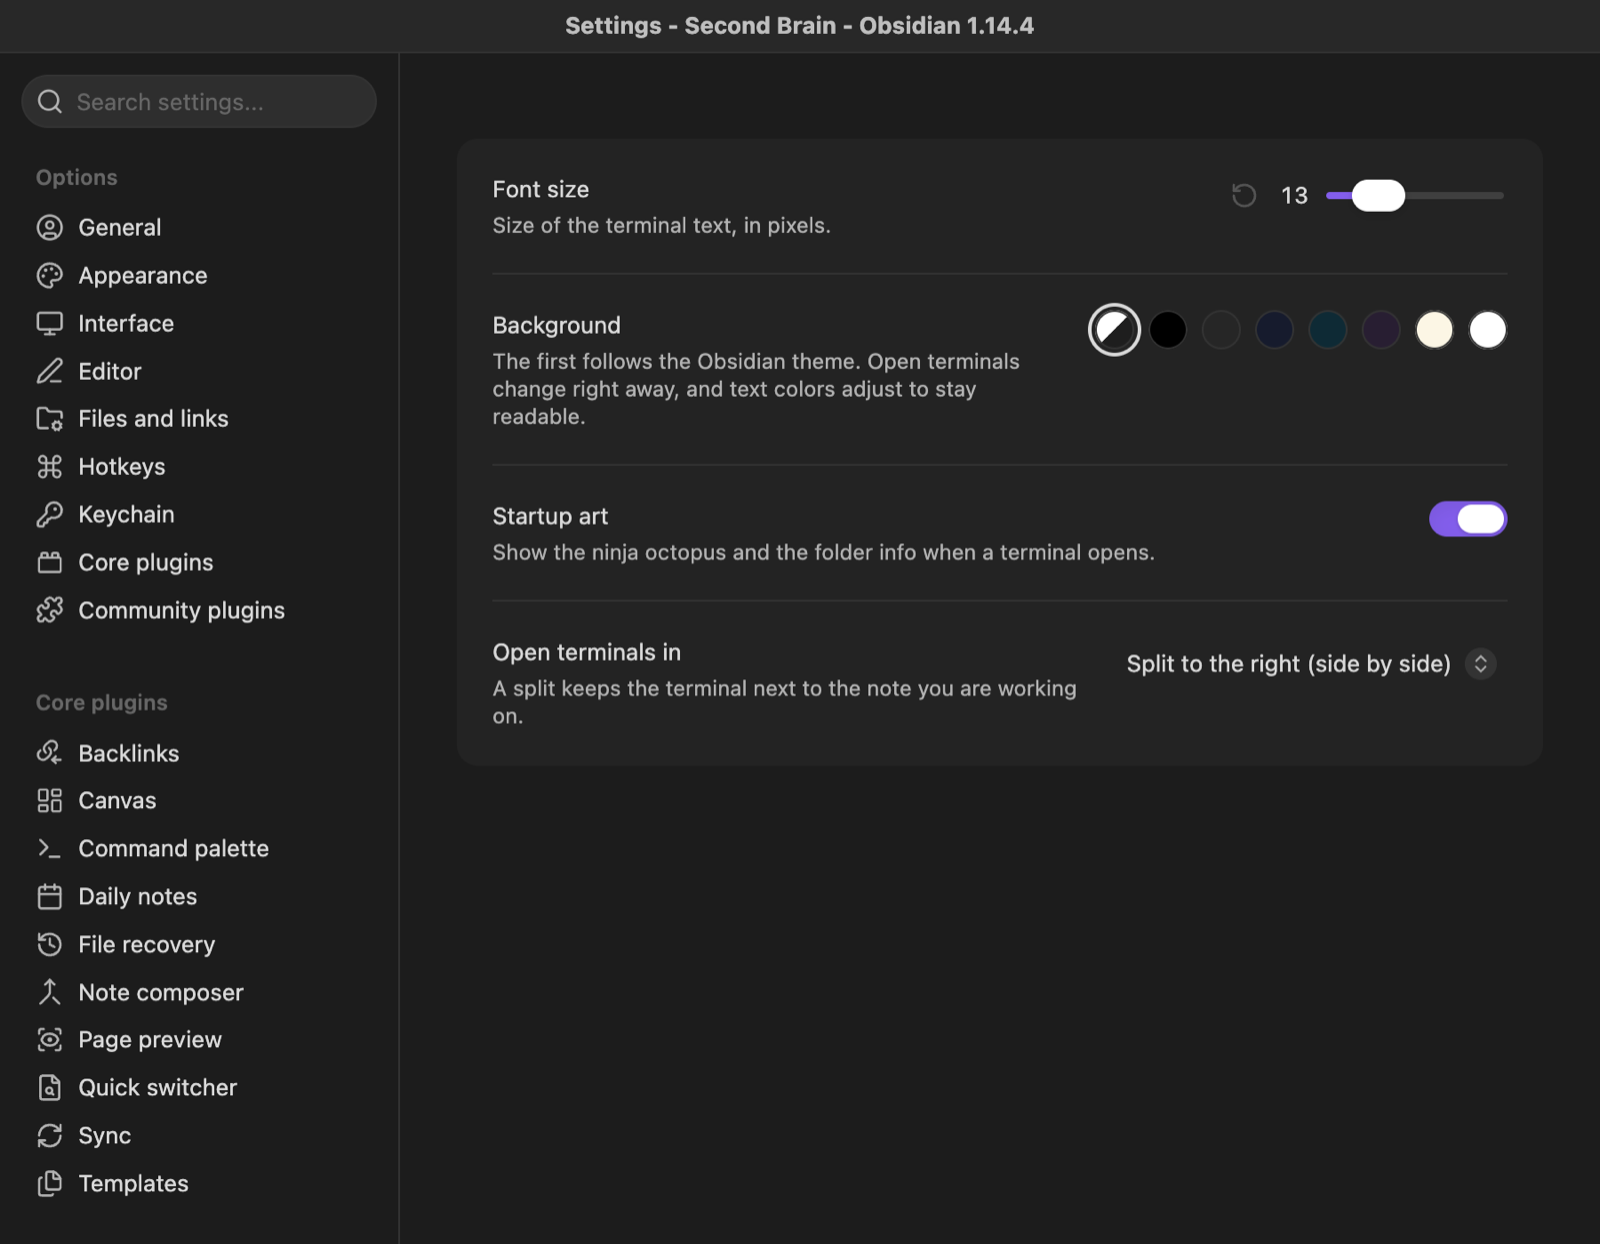Click the Editor pencil icon
This screenshot has height=1244, width=1600.
(49, 372)
